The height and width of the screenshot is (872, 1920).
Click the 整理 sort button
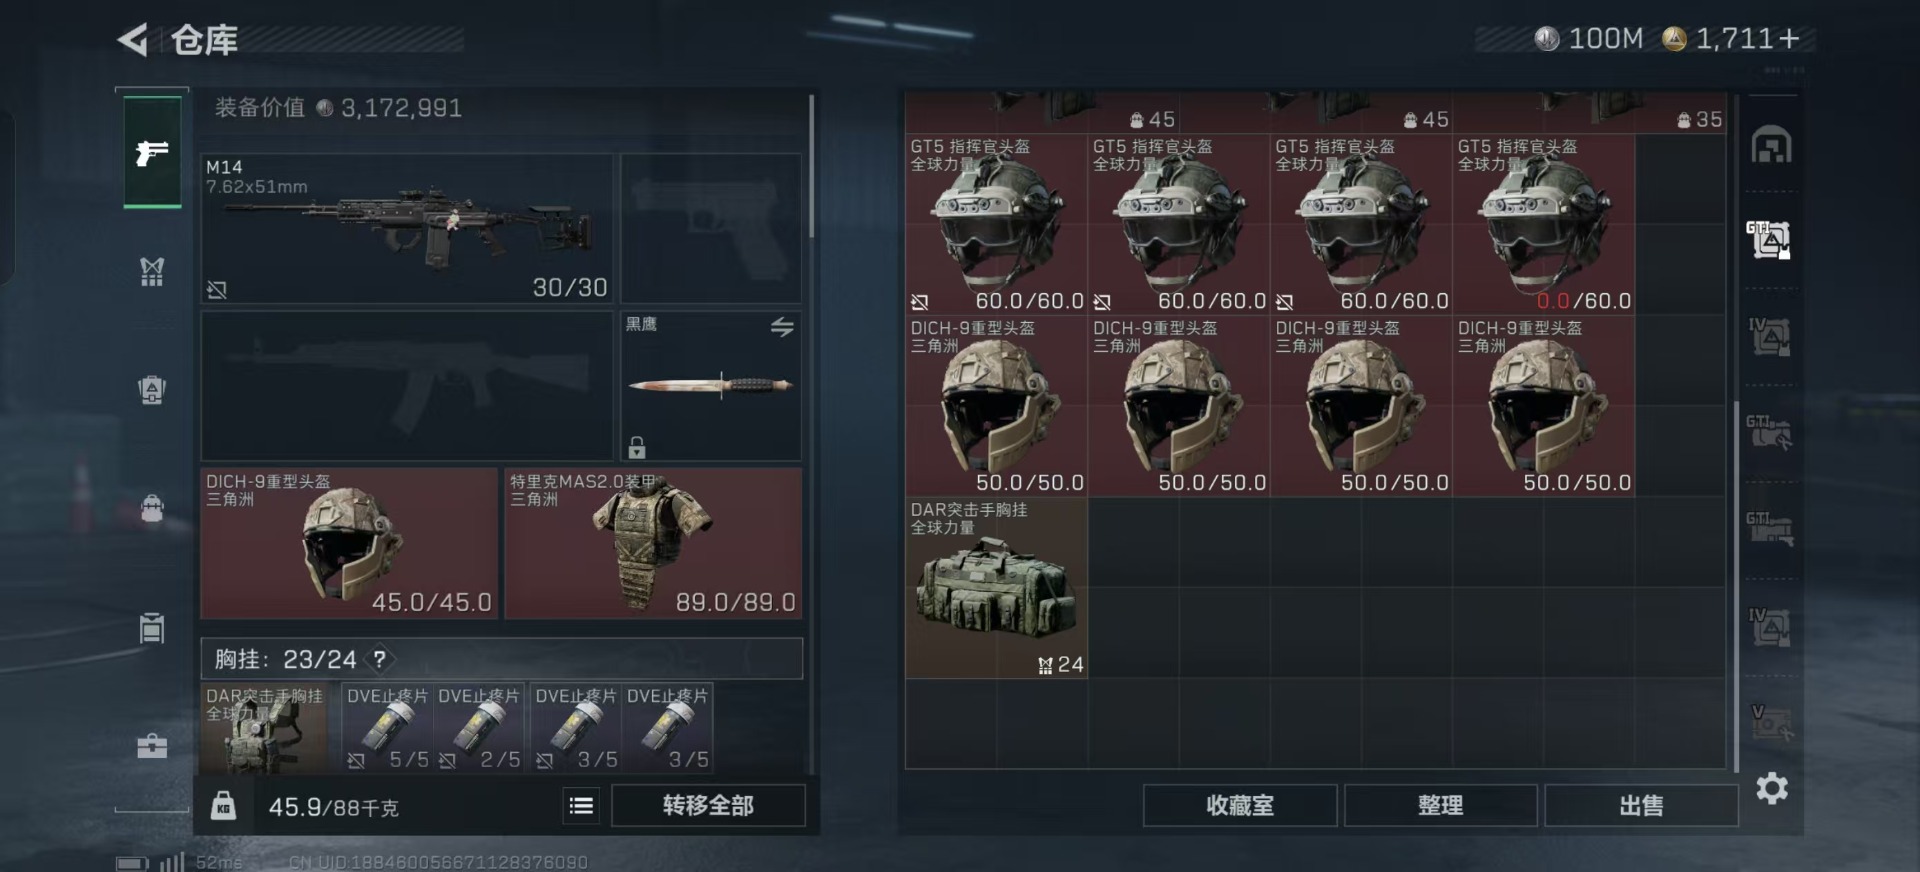coord(1440,805)
